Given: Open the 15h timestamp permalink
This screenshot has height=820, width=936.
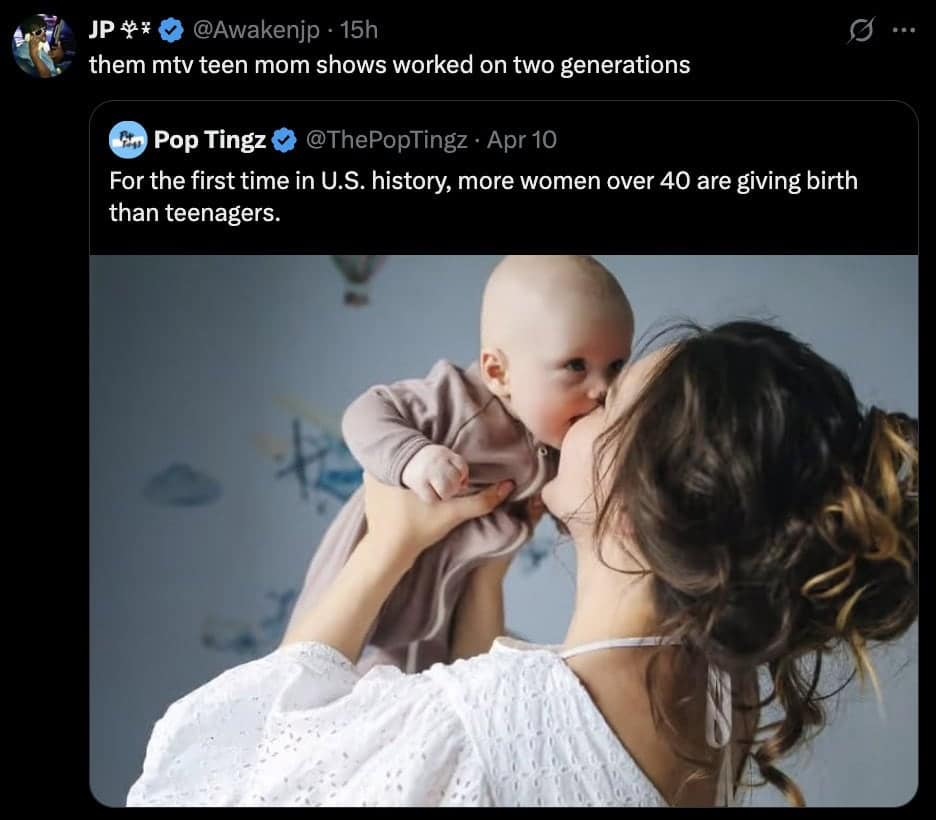Looking at the screenshot, I should (359, 31).
